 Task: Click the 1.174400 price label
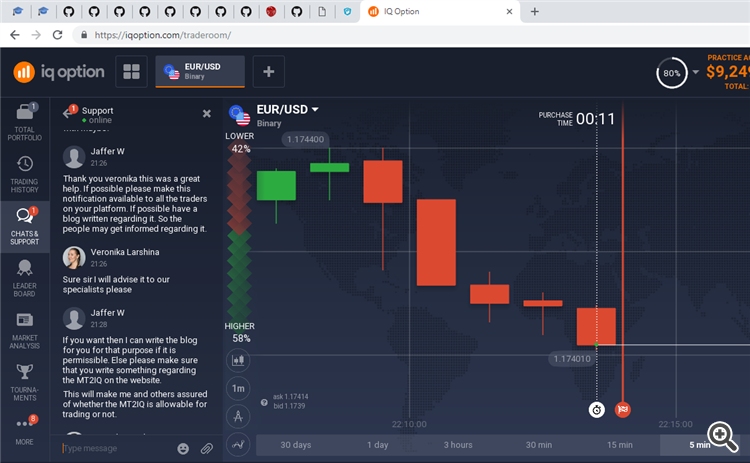coord(305,139)
